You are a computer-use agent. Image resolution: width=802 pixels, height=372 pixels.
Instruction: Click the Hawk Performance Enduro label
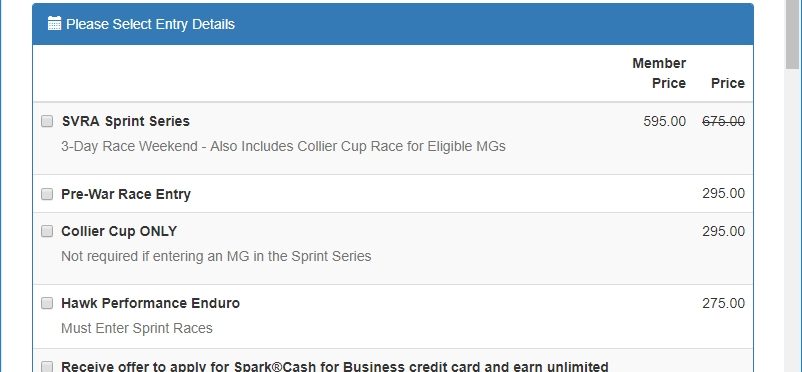coord(150,303)
